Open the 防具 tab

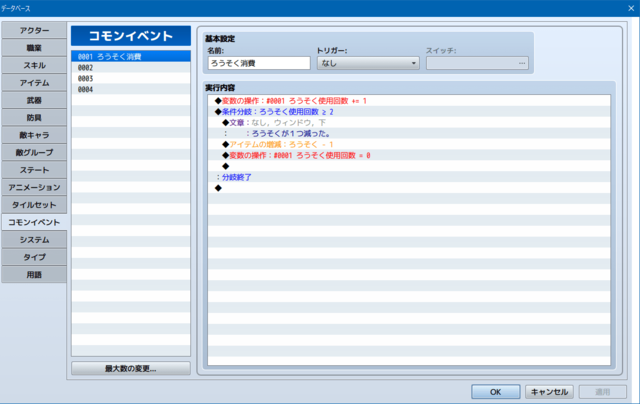tap(34, 118)
